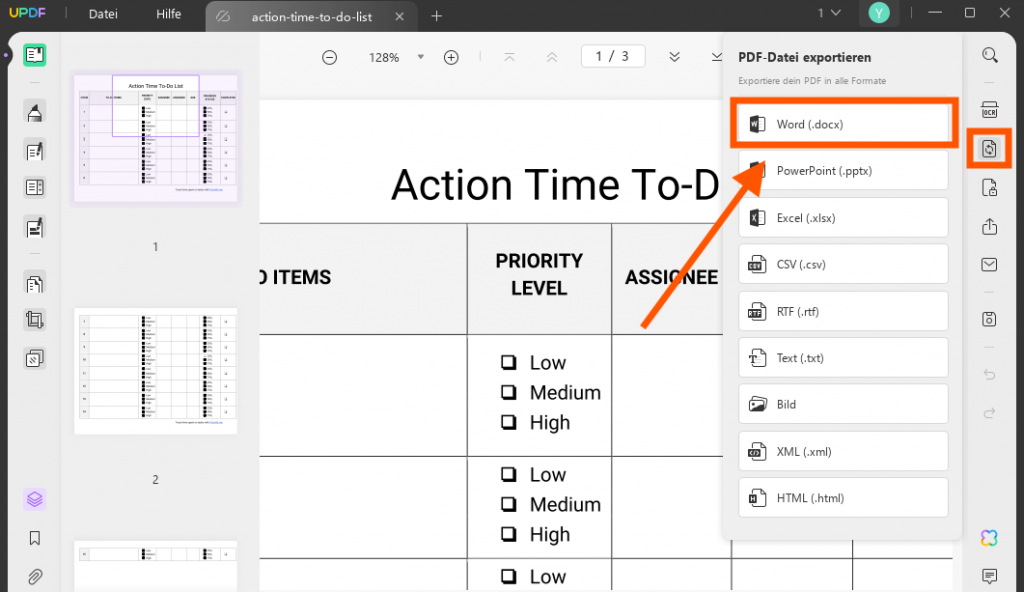The width and height of the screenshot is (1024, 592).
Task: Open the Datei menu
Action: click(103, 14)
